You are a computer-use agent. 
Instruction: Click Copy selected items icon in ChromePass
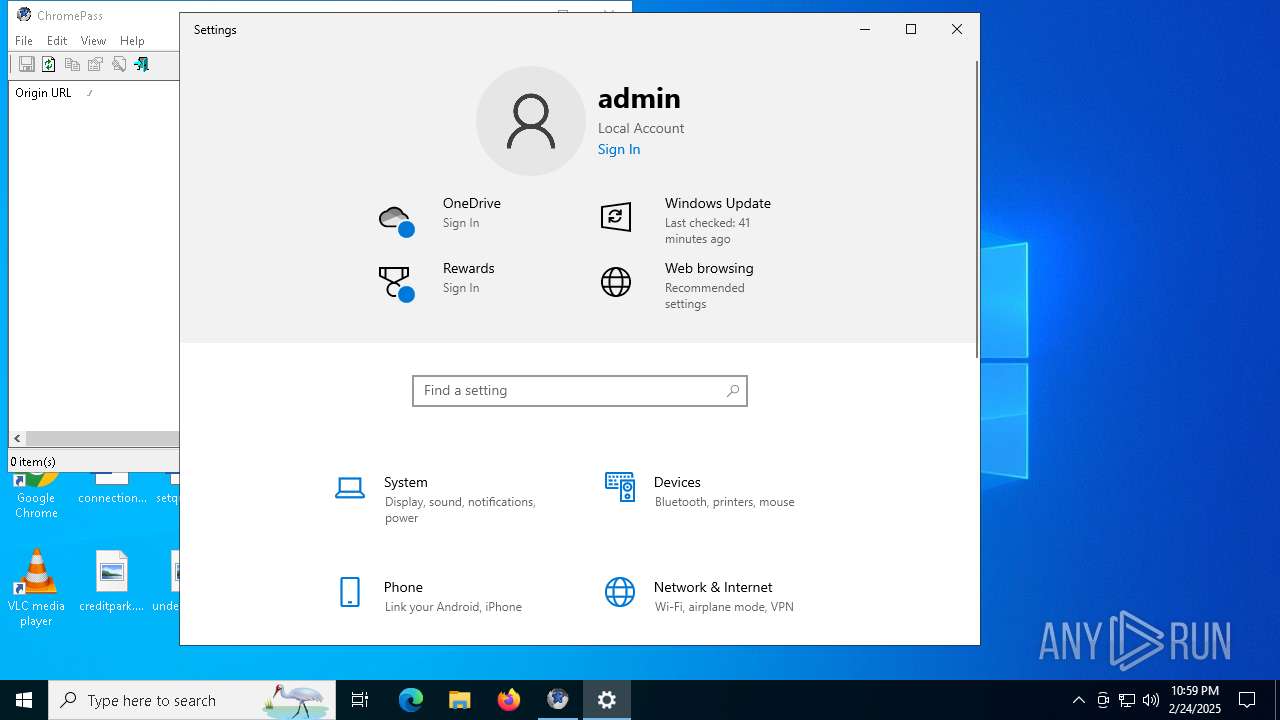click(x=72, y=64)
